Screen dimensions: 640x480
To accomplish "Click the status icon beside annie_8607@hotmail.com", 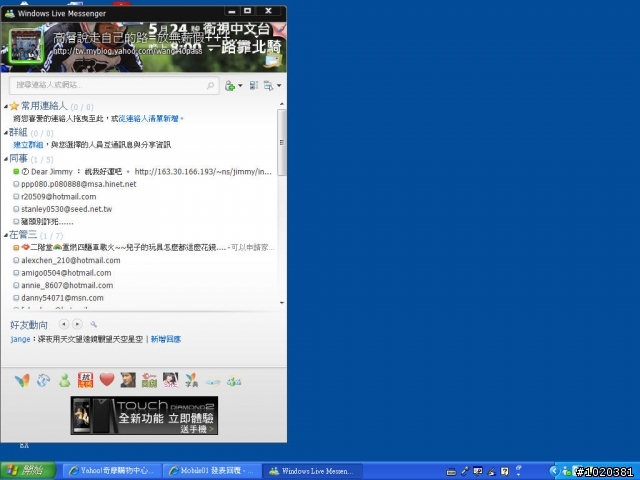I will 16,285.
